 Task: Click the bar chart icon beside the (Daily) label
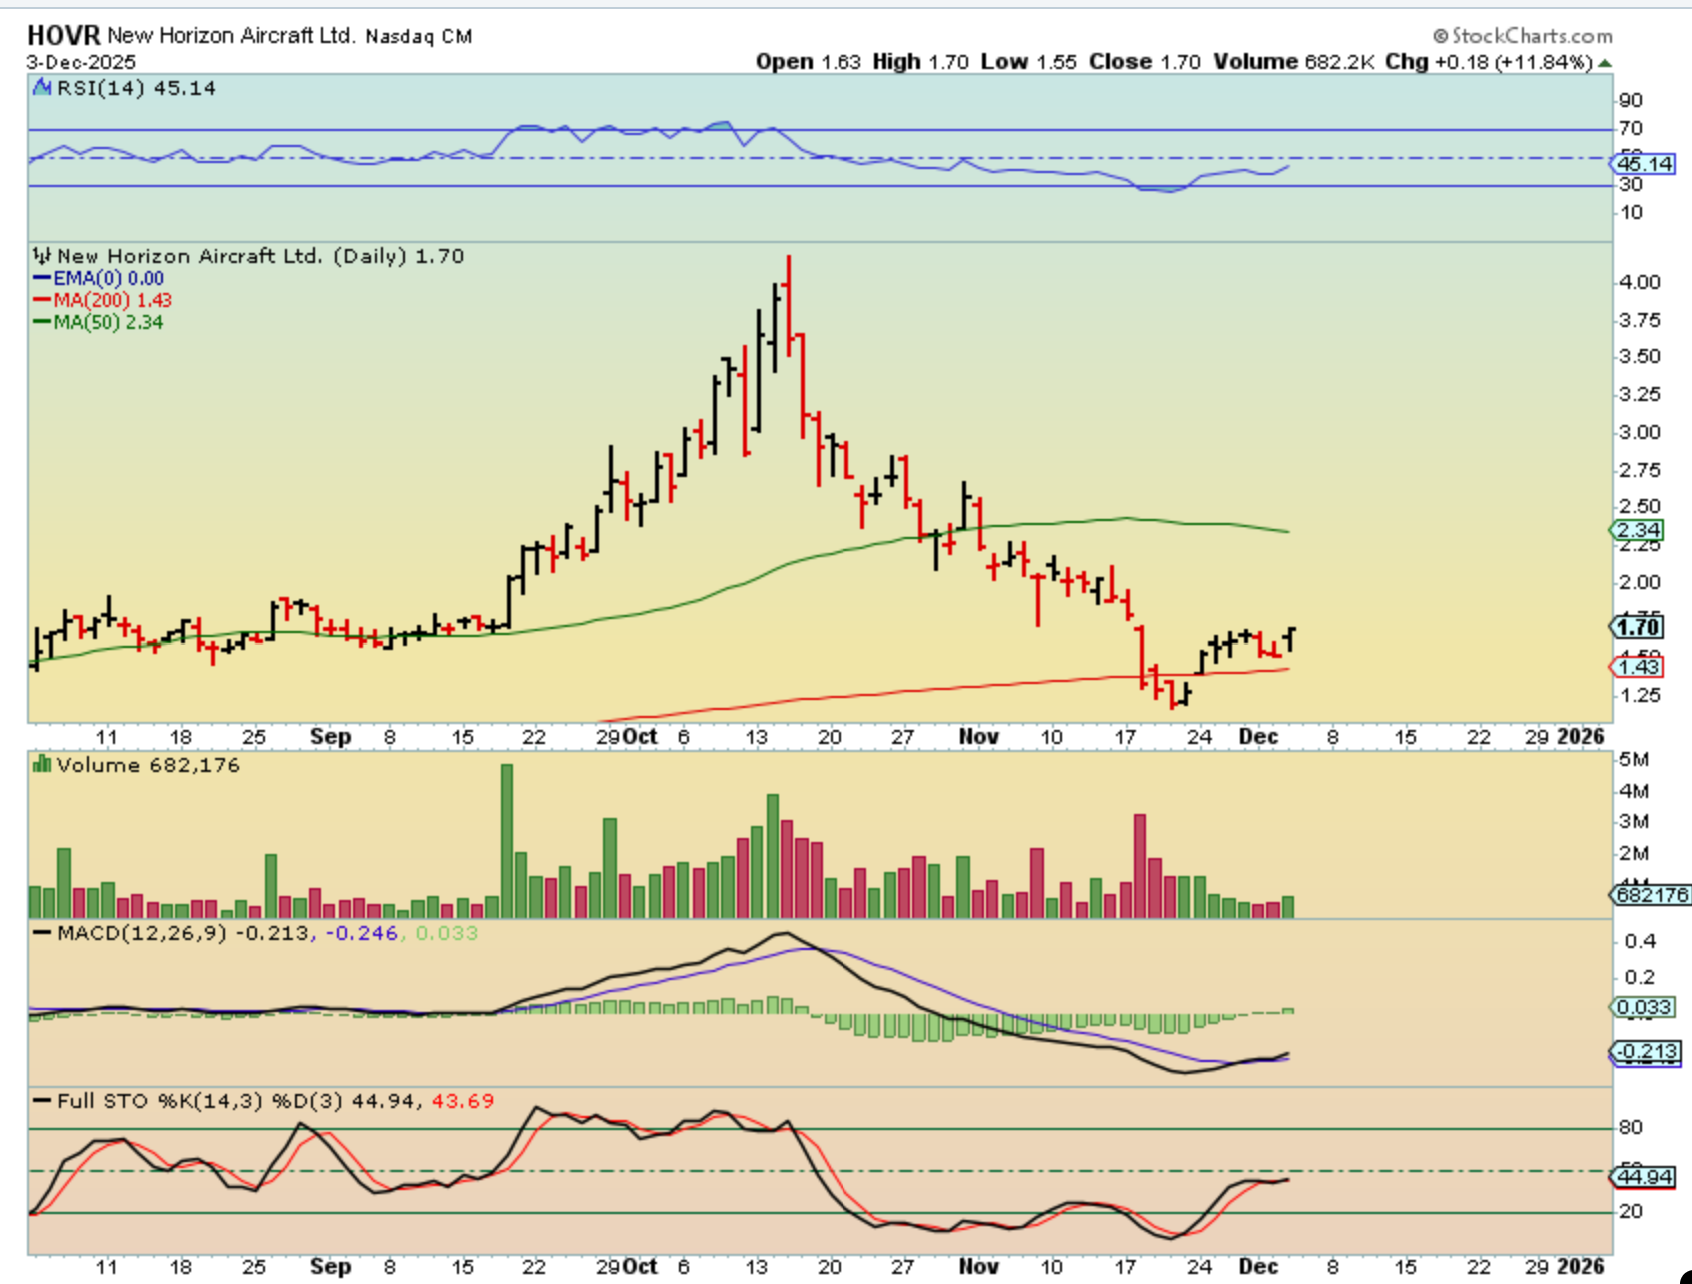(42, 255)
